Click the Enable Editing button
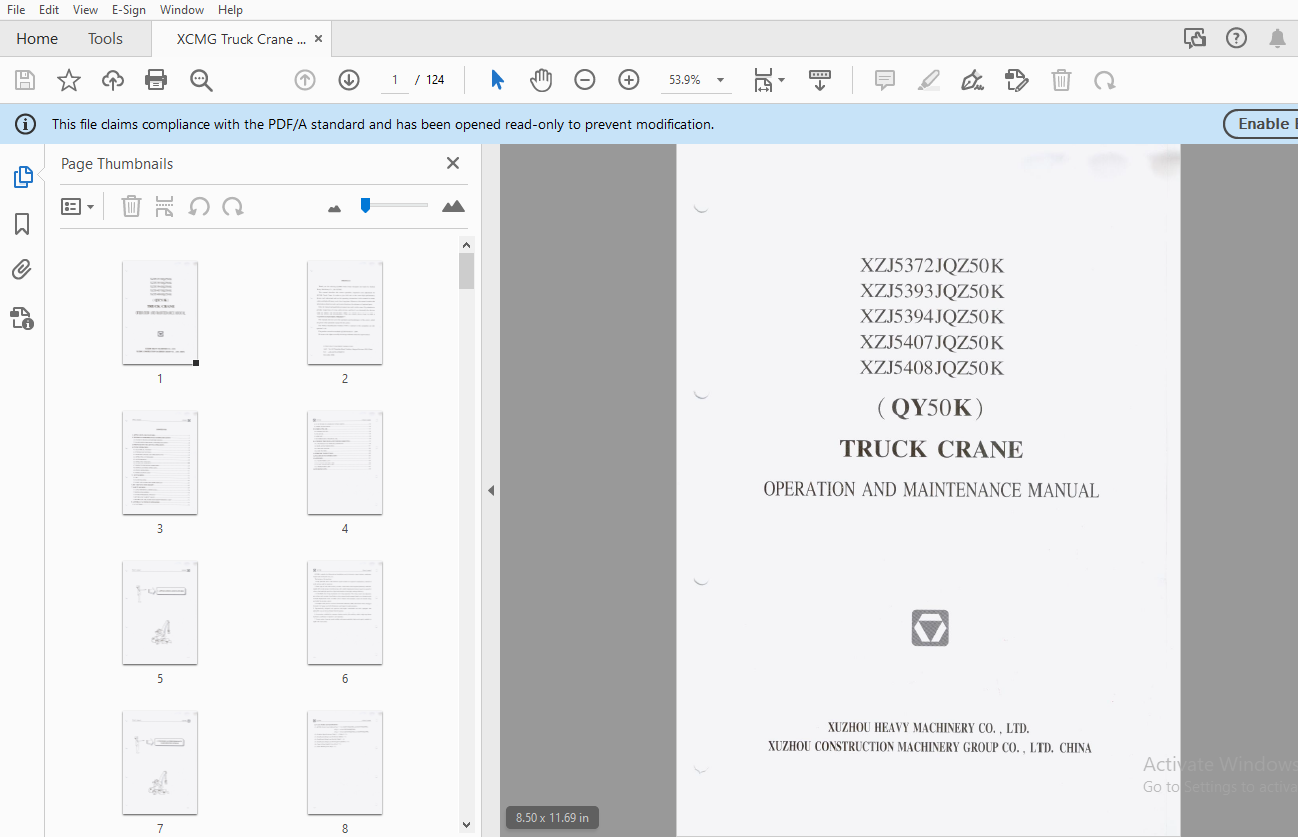 (x=1262, y=124)
